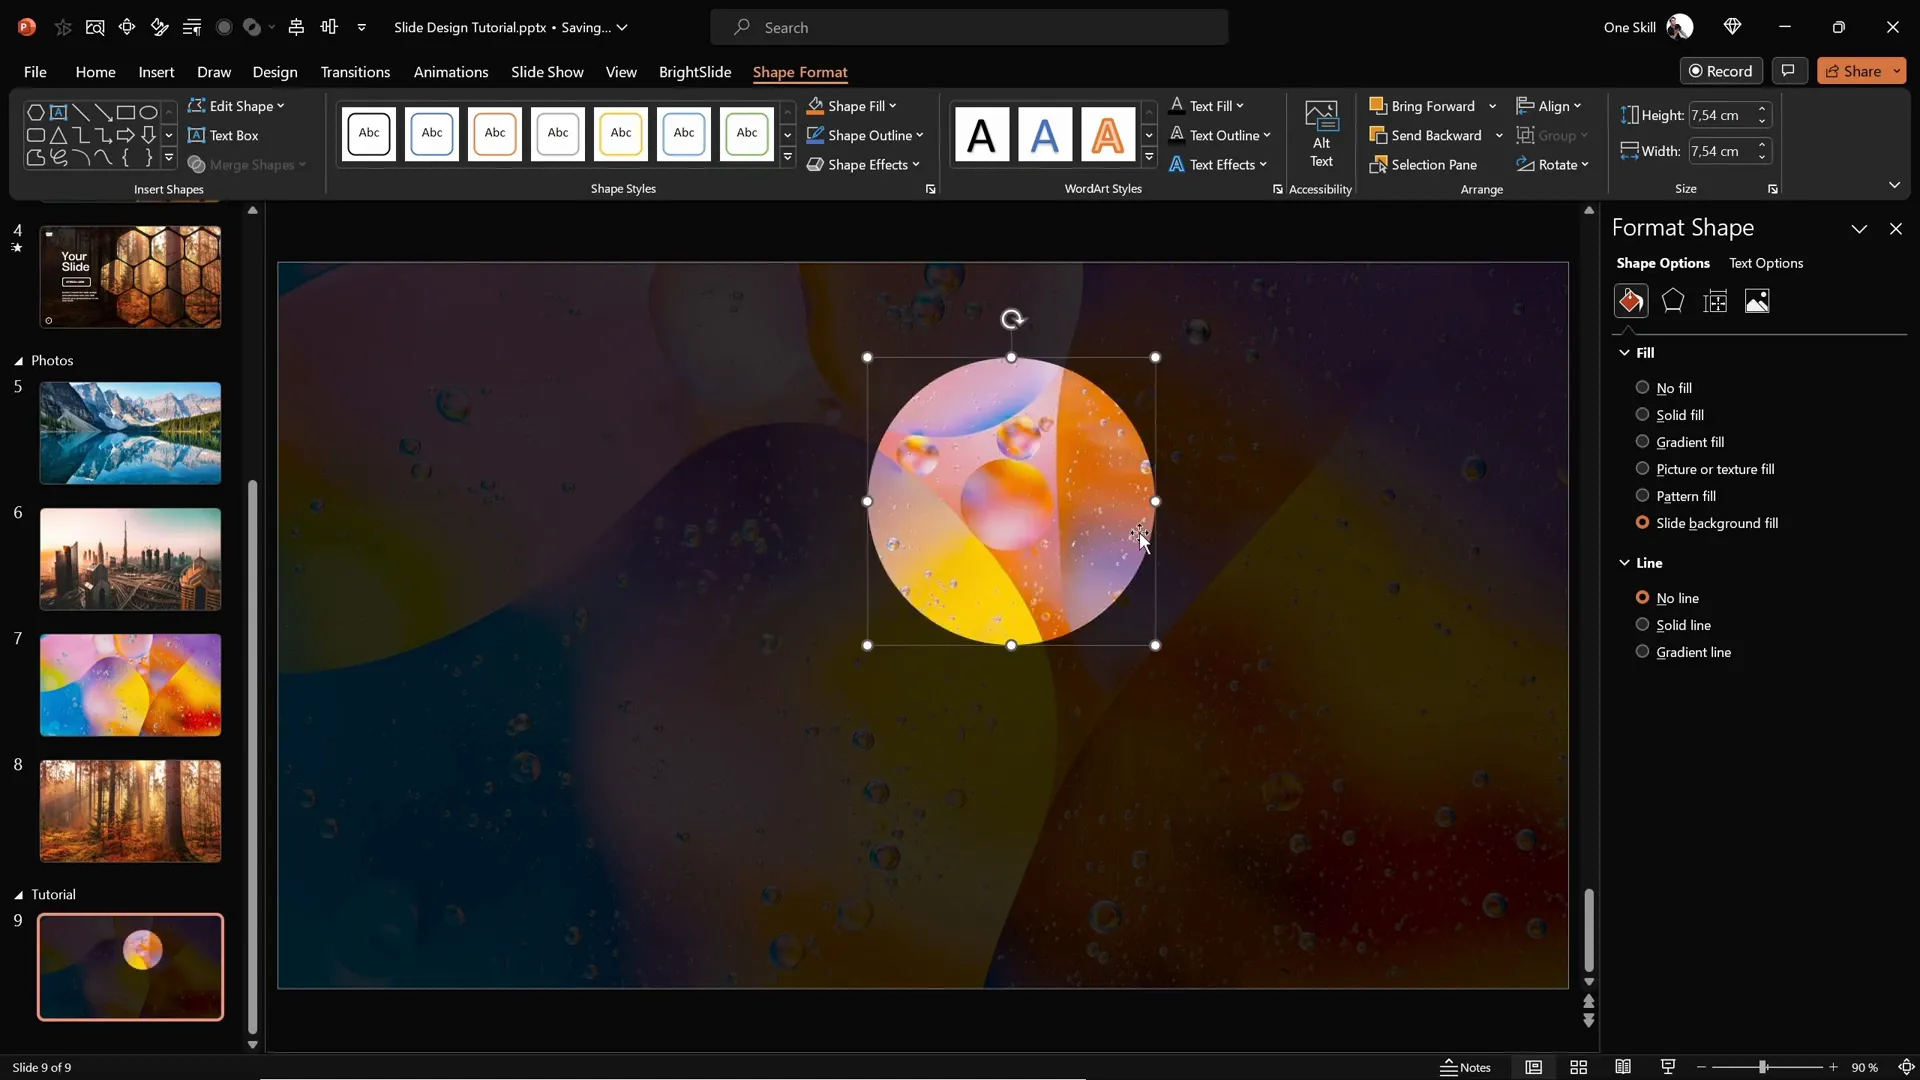
Task: Open Shape Styles dialog launcher
Action: point(930,189)
